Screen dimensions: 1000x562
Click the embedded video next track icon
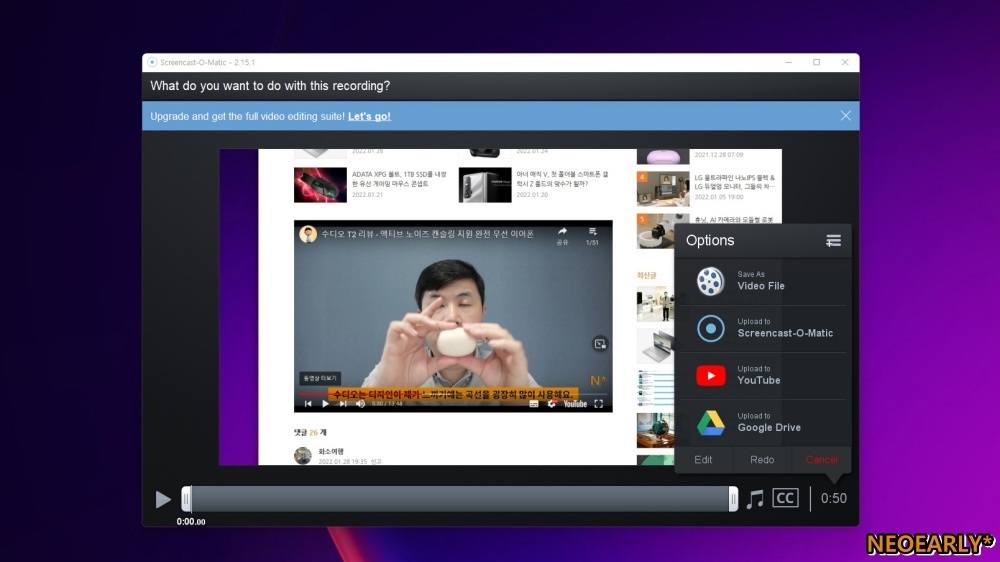[343, 404]
